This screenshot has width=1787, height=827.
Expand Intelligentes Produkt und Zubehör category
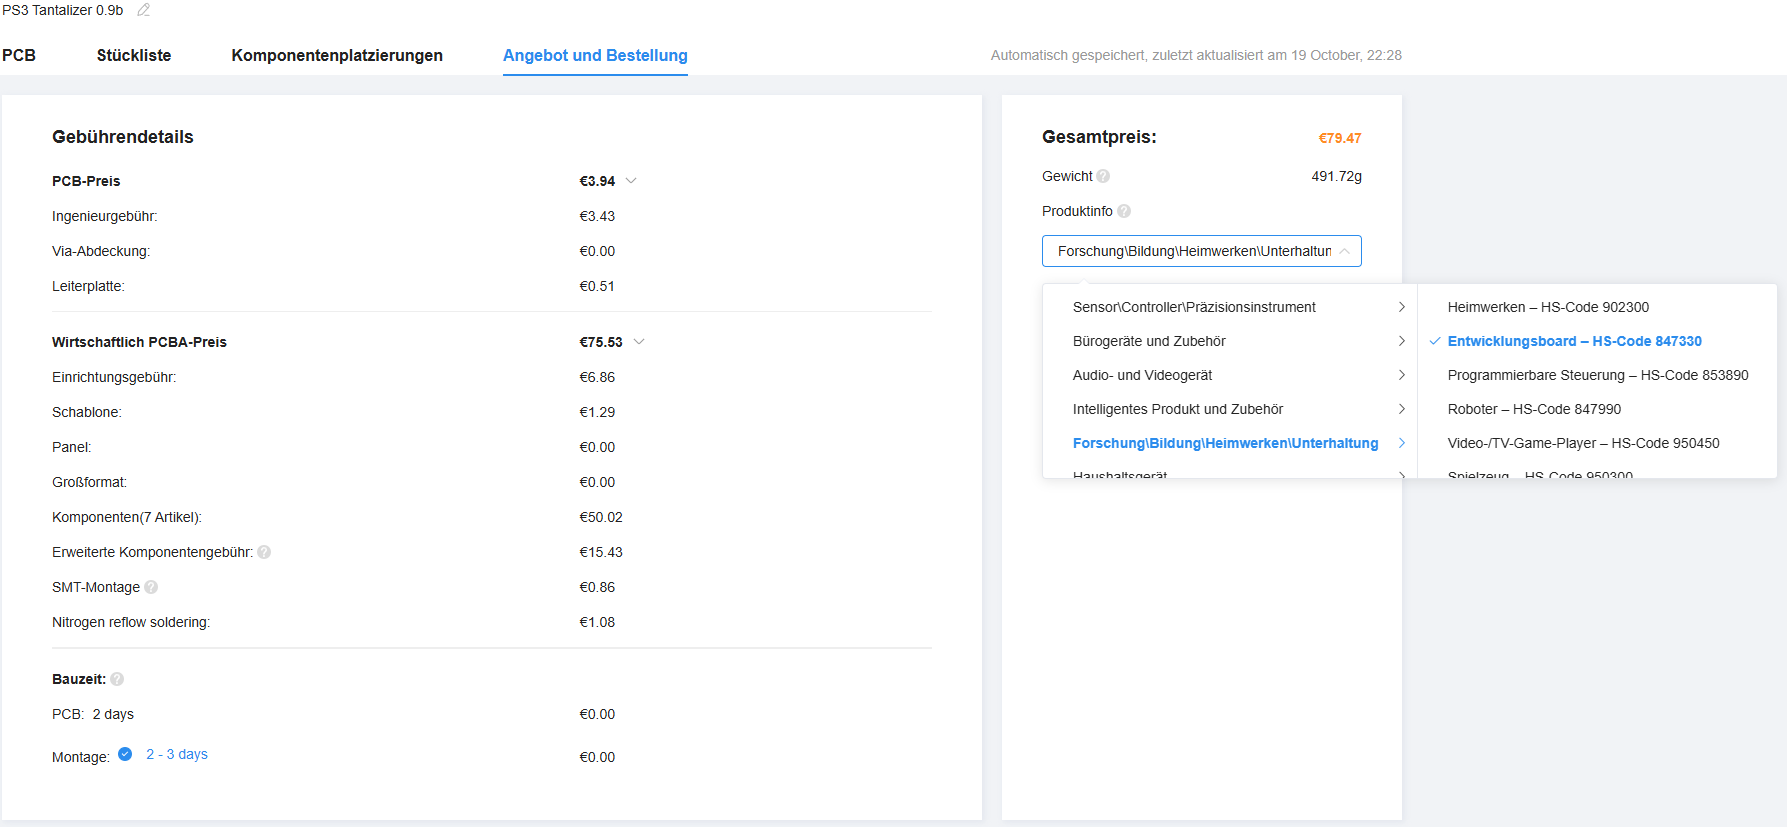pos(1177,409)
